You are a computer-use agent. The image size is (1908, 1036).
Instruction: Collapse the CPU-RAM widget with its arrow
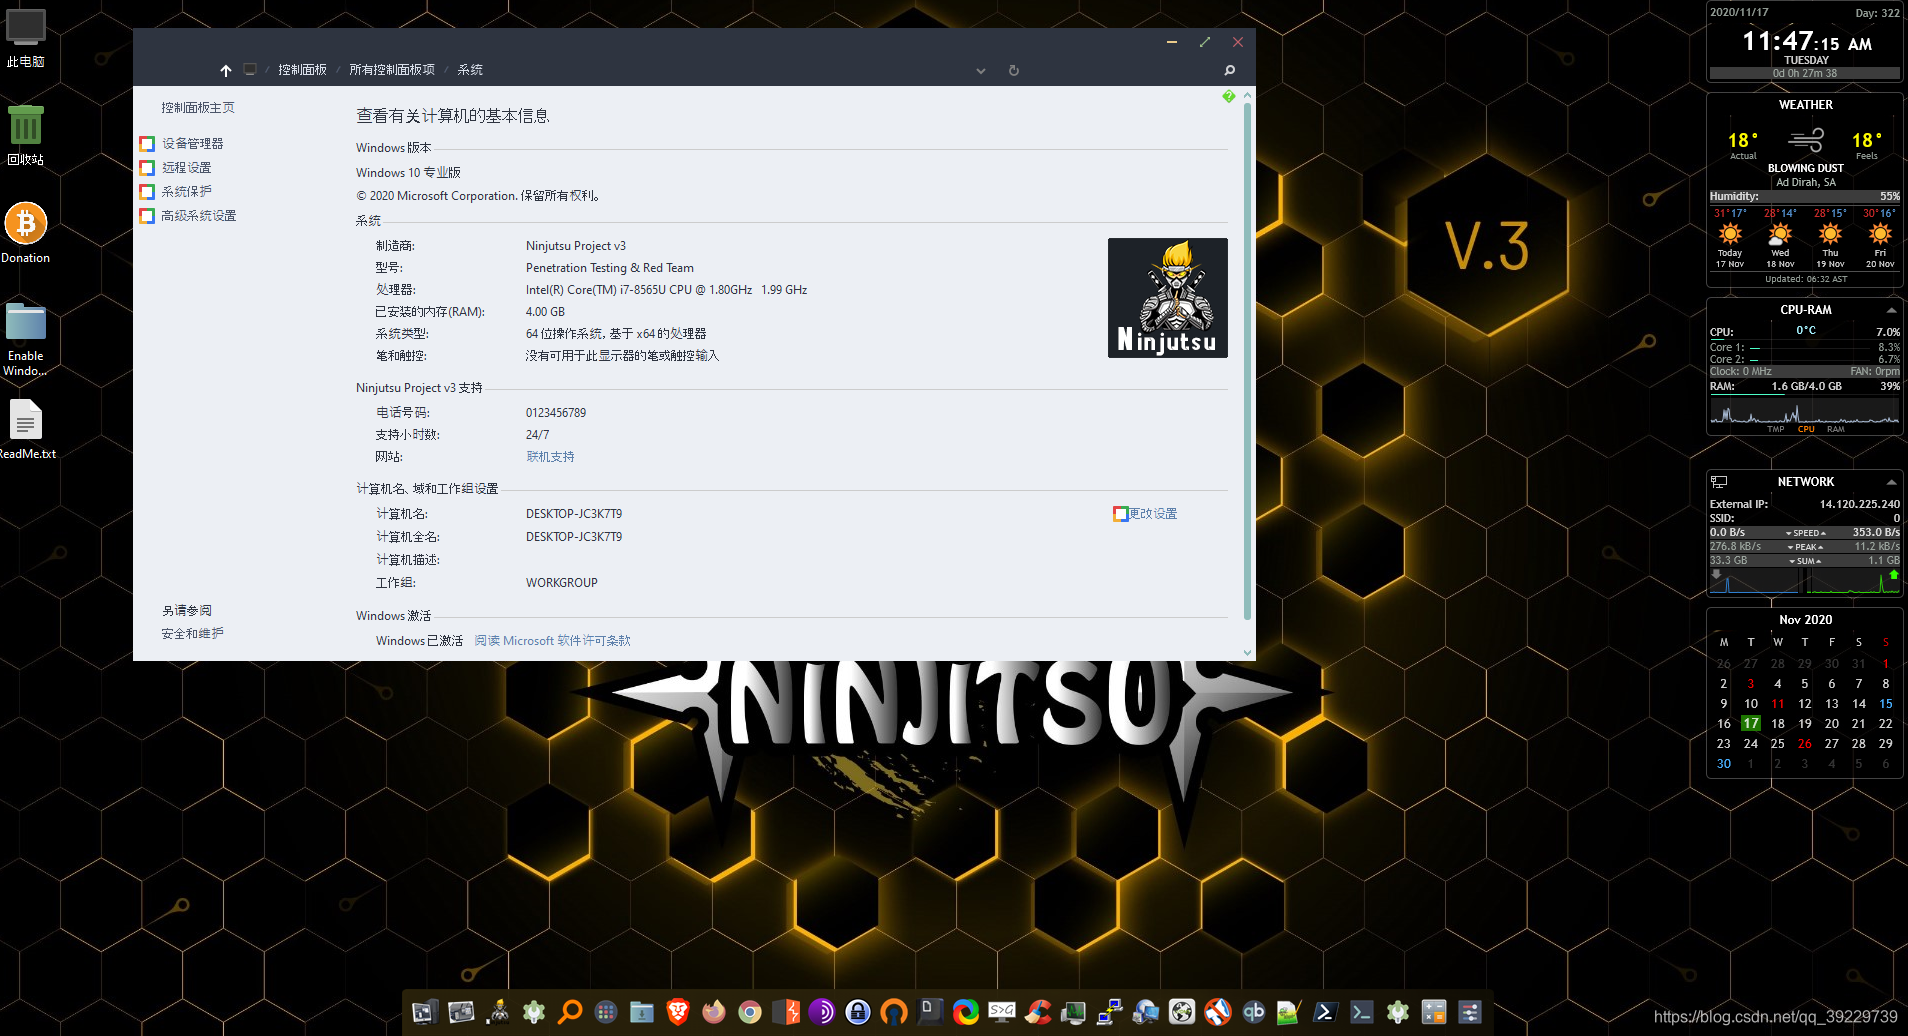tap(1891, 310)
